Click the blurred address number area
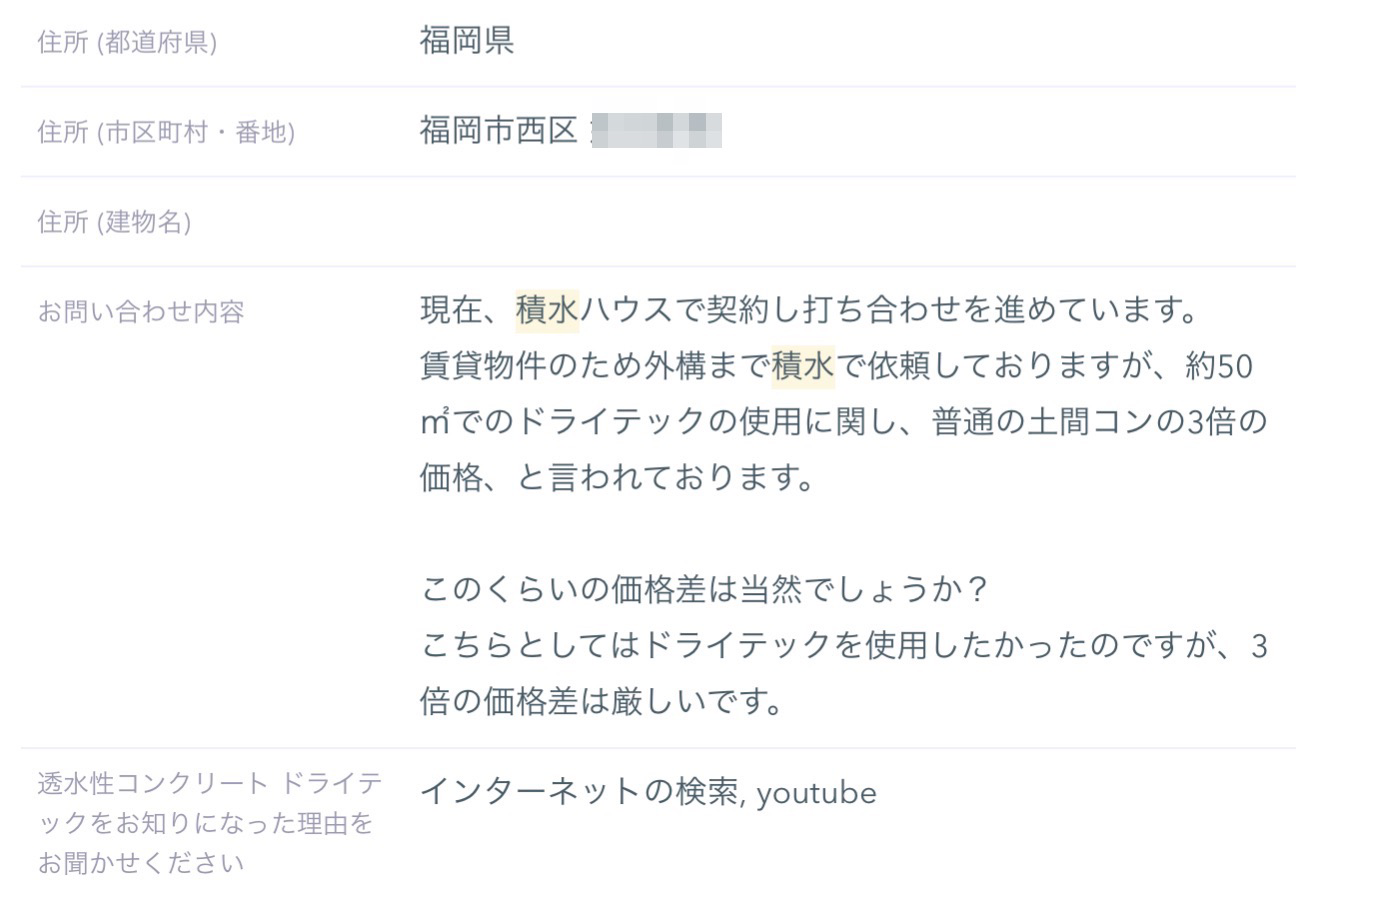 657,131
